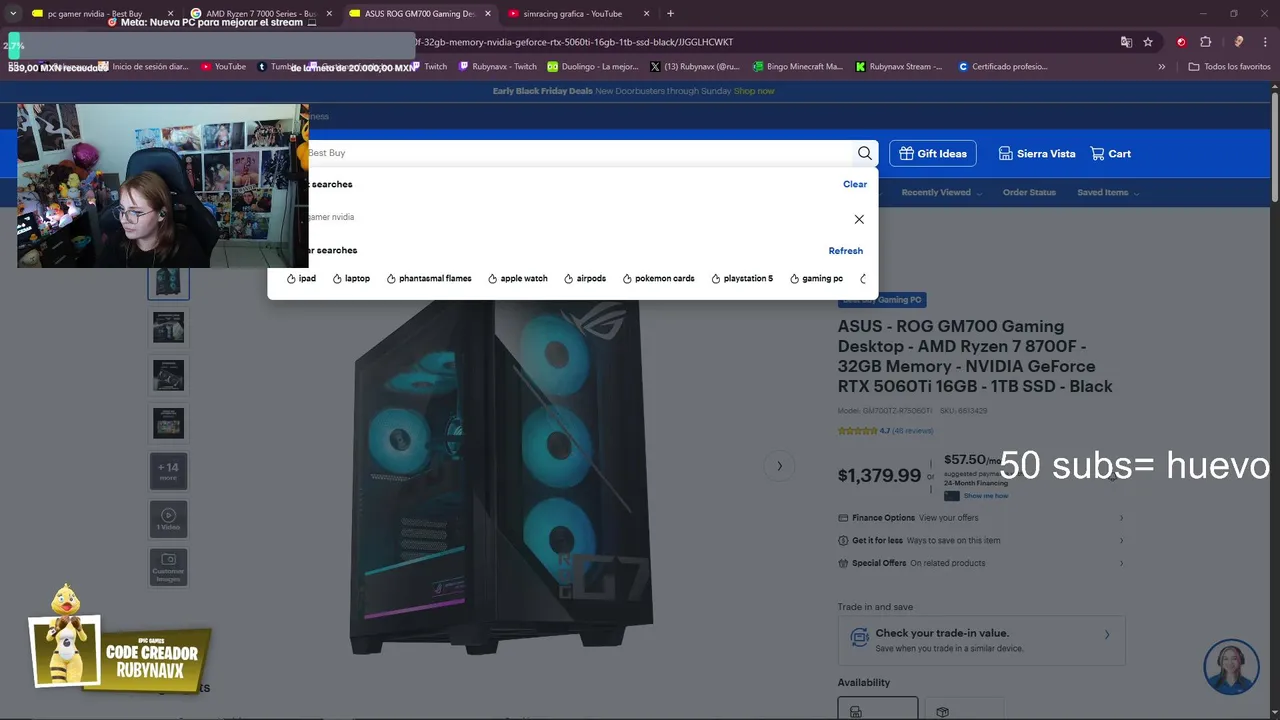This screenshot has height=720, width=1280.
Task: Pick the 'pokemon cards' trending search chip
Action: click(x=659, y=279)
